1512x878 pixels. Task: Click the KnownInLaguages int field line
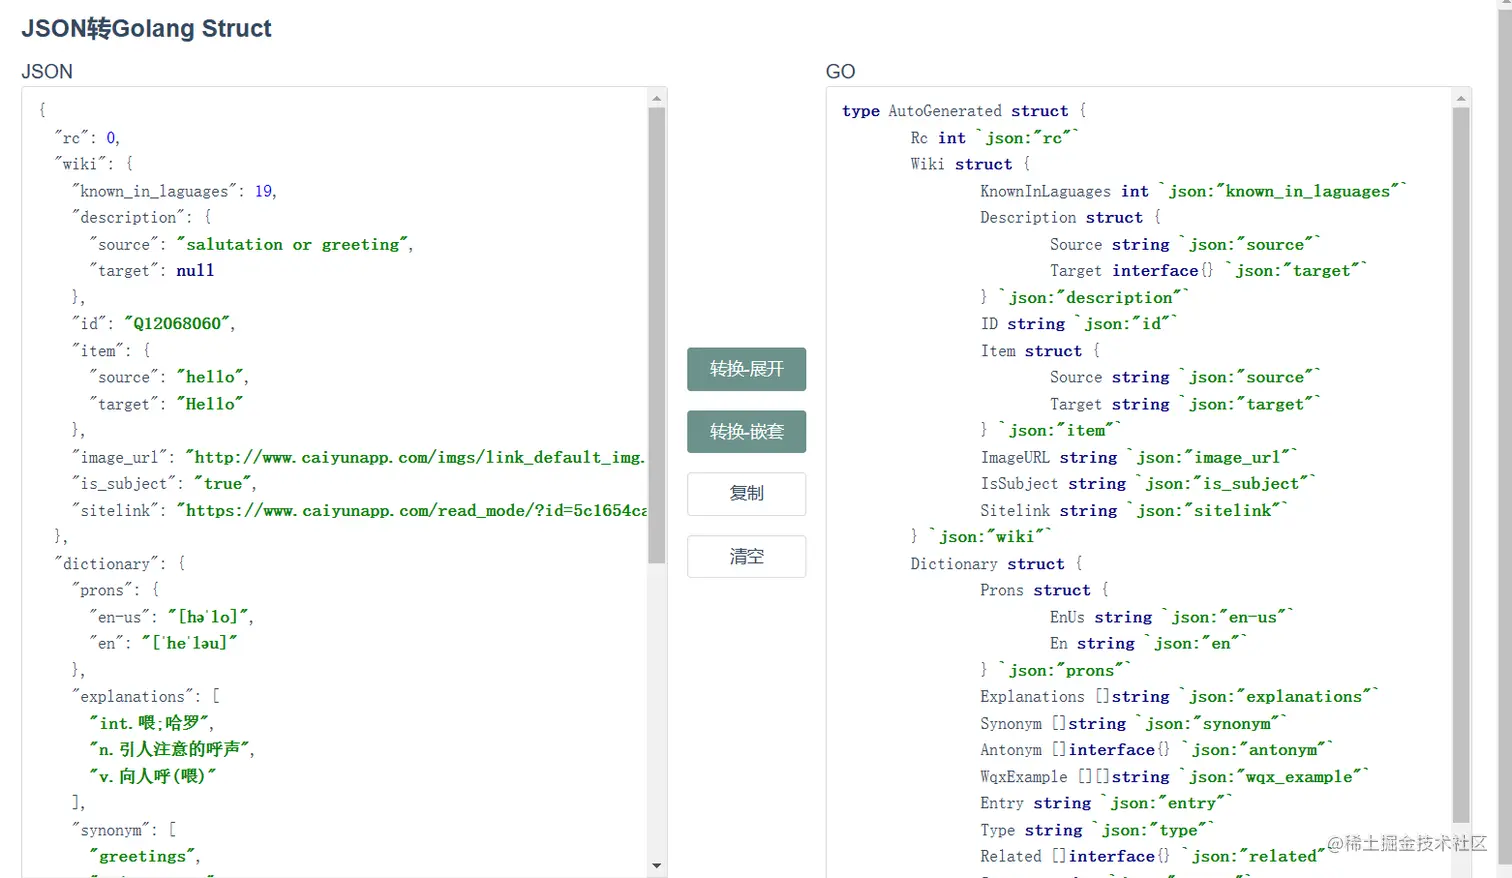tap(1193, 191)
